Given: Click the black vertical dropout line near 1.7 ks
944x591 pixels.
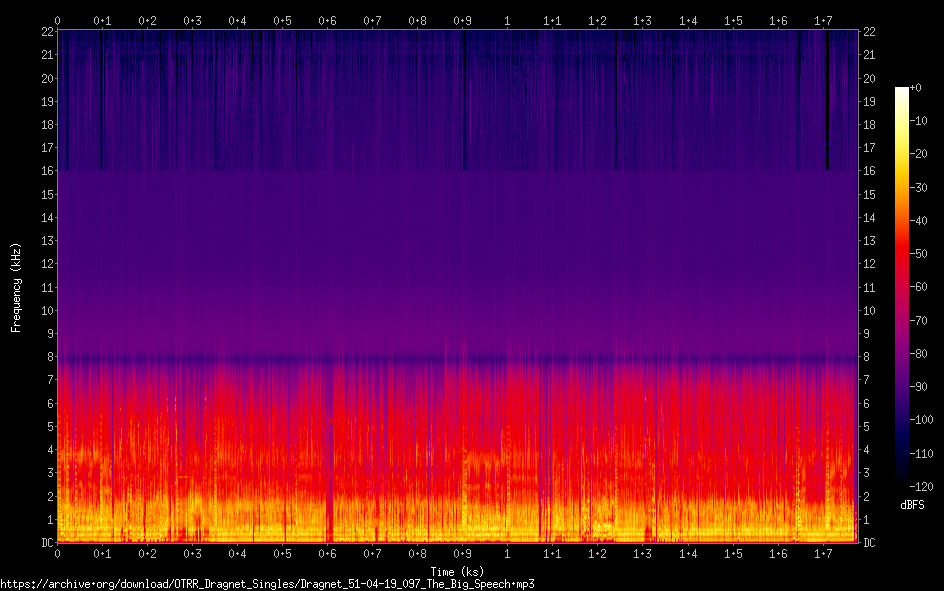Looking at the screenshot, I should coord(827,100).
